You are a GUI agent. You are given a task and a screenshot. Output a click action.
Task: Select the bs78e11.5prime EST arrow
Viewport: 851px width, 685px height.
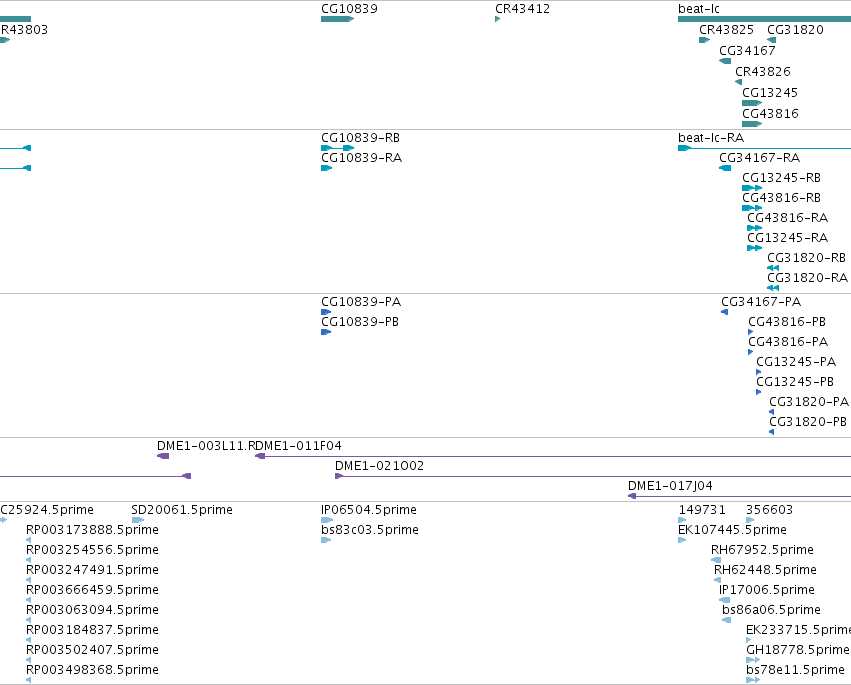753,680
